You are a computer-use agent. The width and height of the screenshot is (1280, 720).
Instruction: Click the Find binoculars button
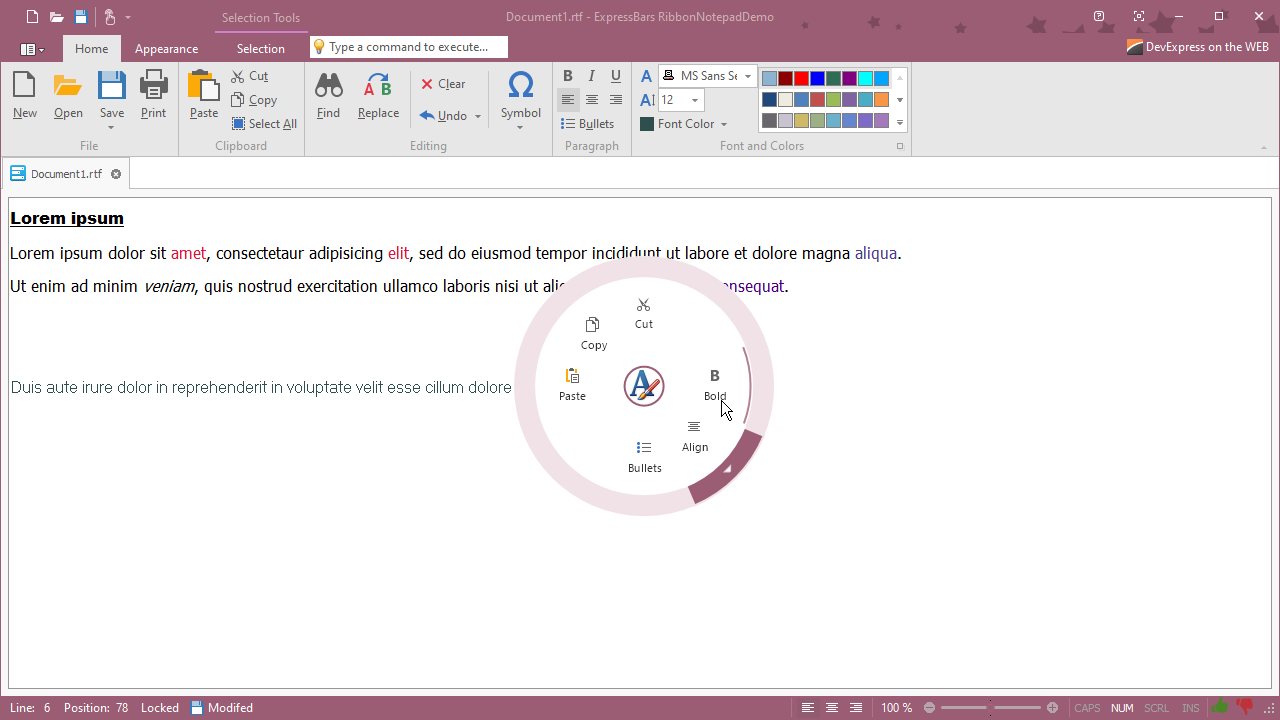click(328, 96)
